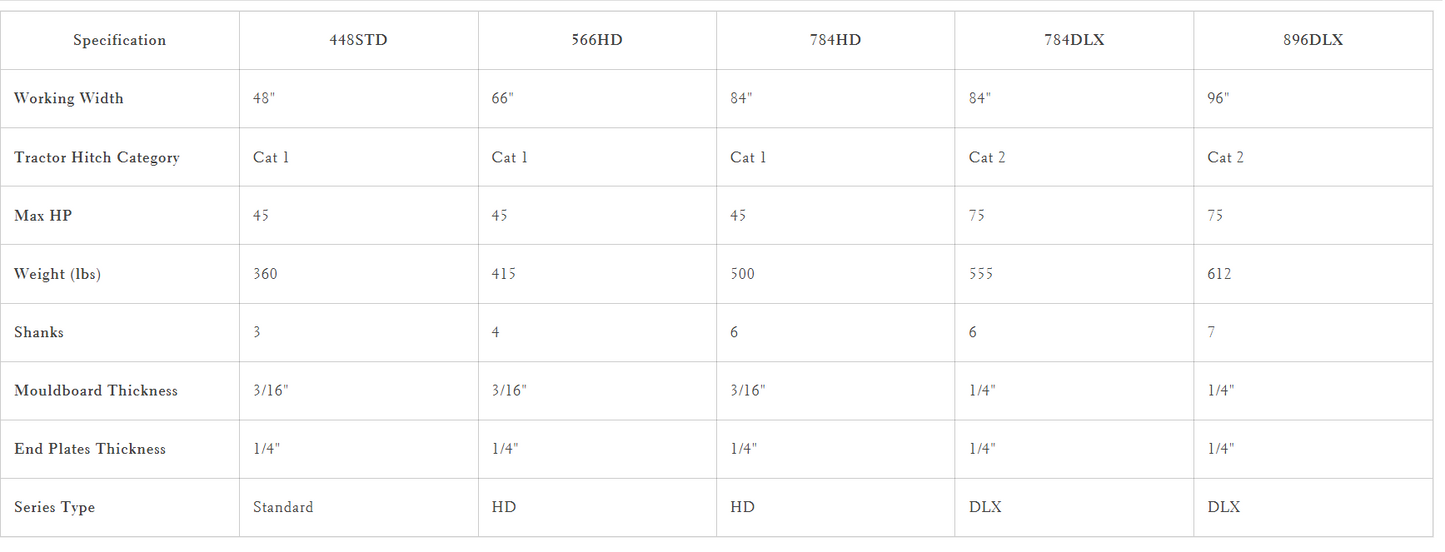1445x552 pixels.
Task: Select the 566HD column header
Action: 597,40
